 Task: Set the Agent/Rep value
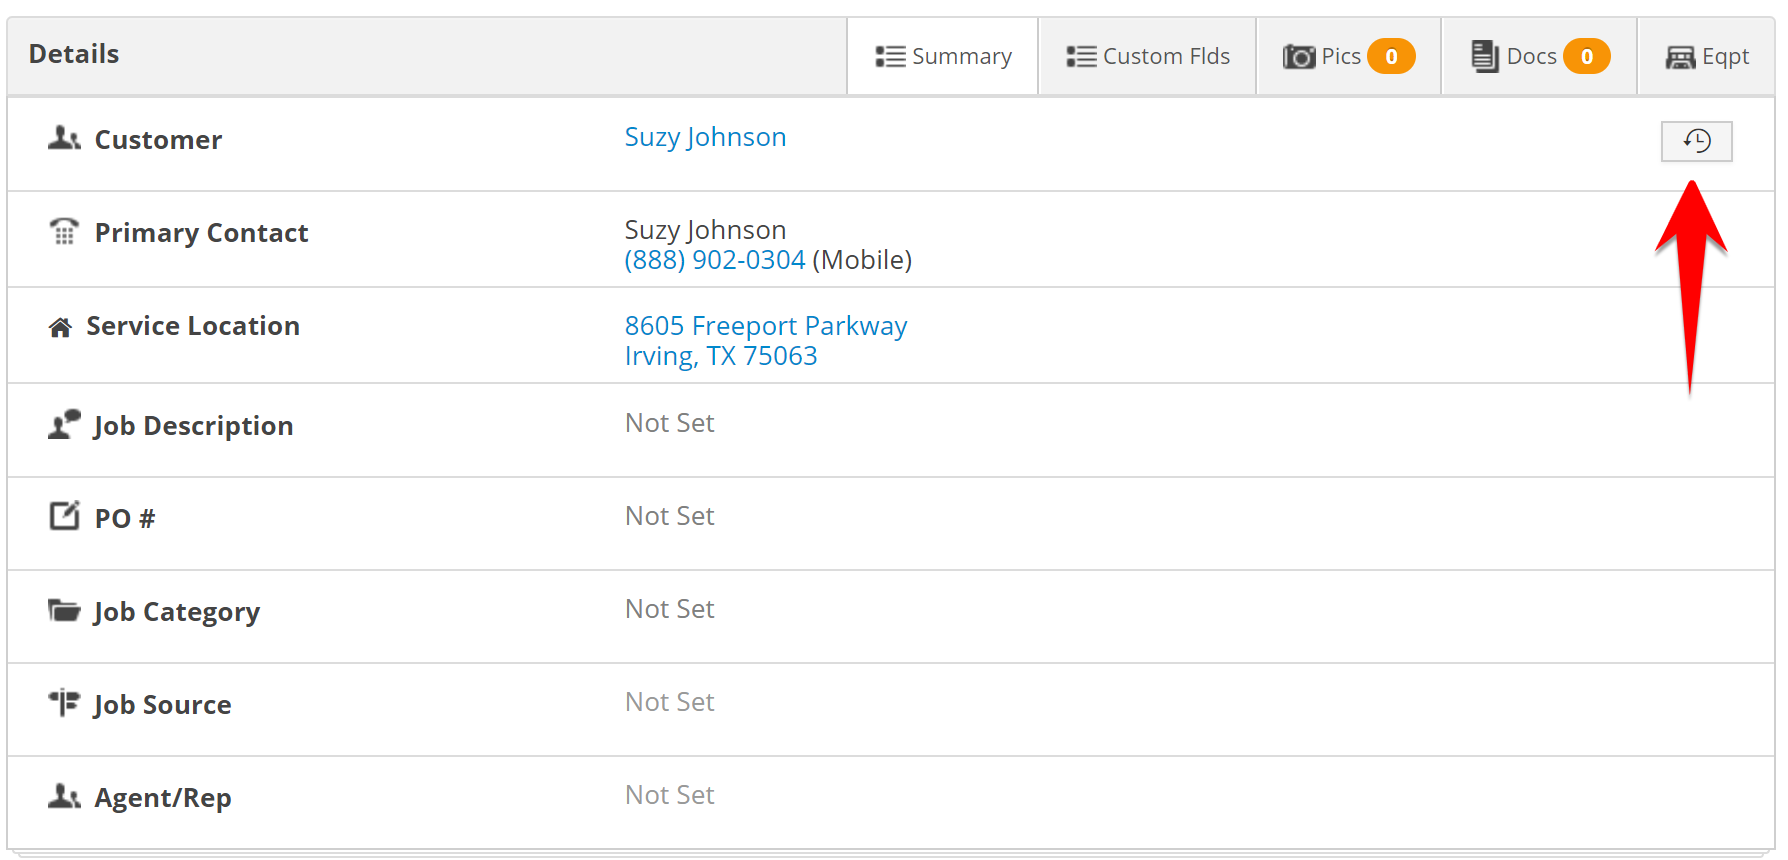[x=669, y=795]
